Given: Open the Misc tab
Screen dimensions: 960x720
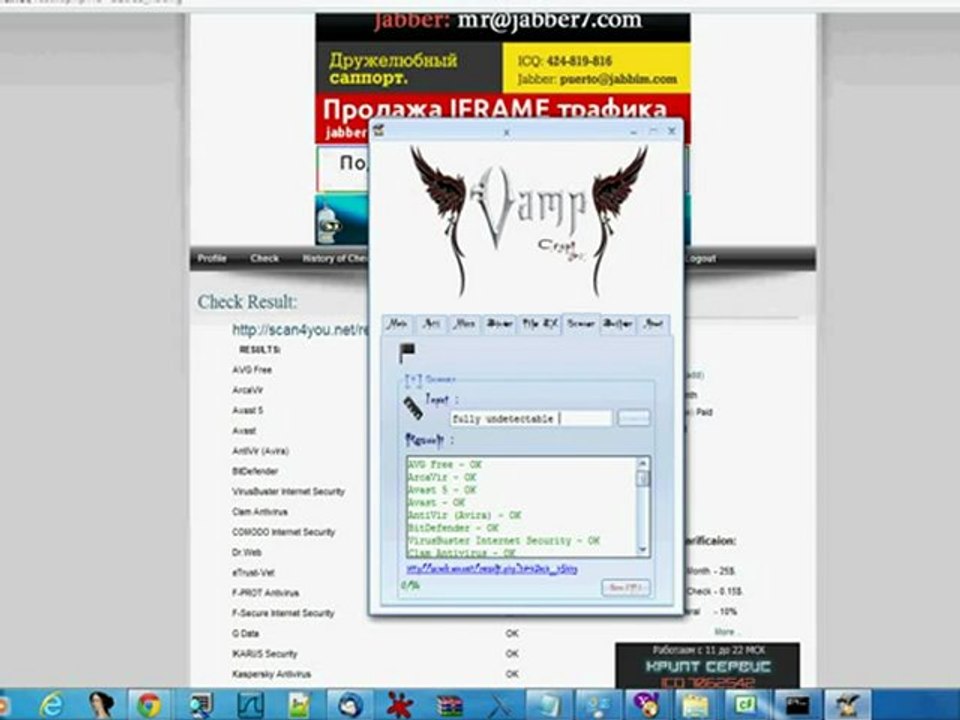Looking at the screenshot, I should (x=464, y=323).
